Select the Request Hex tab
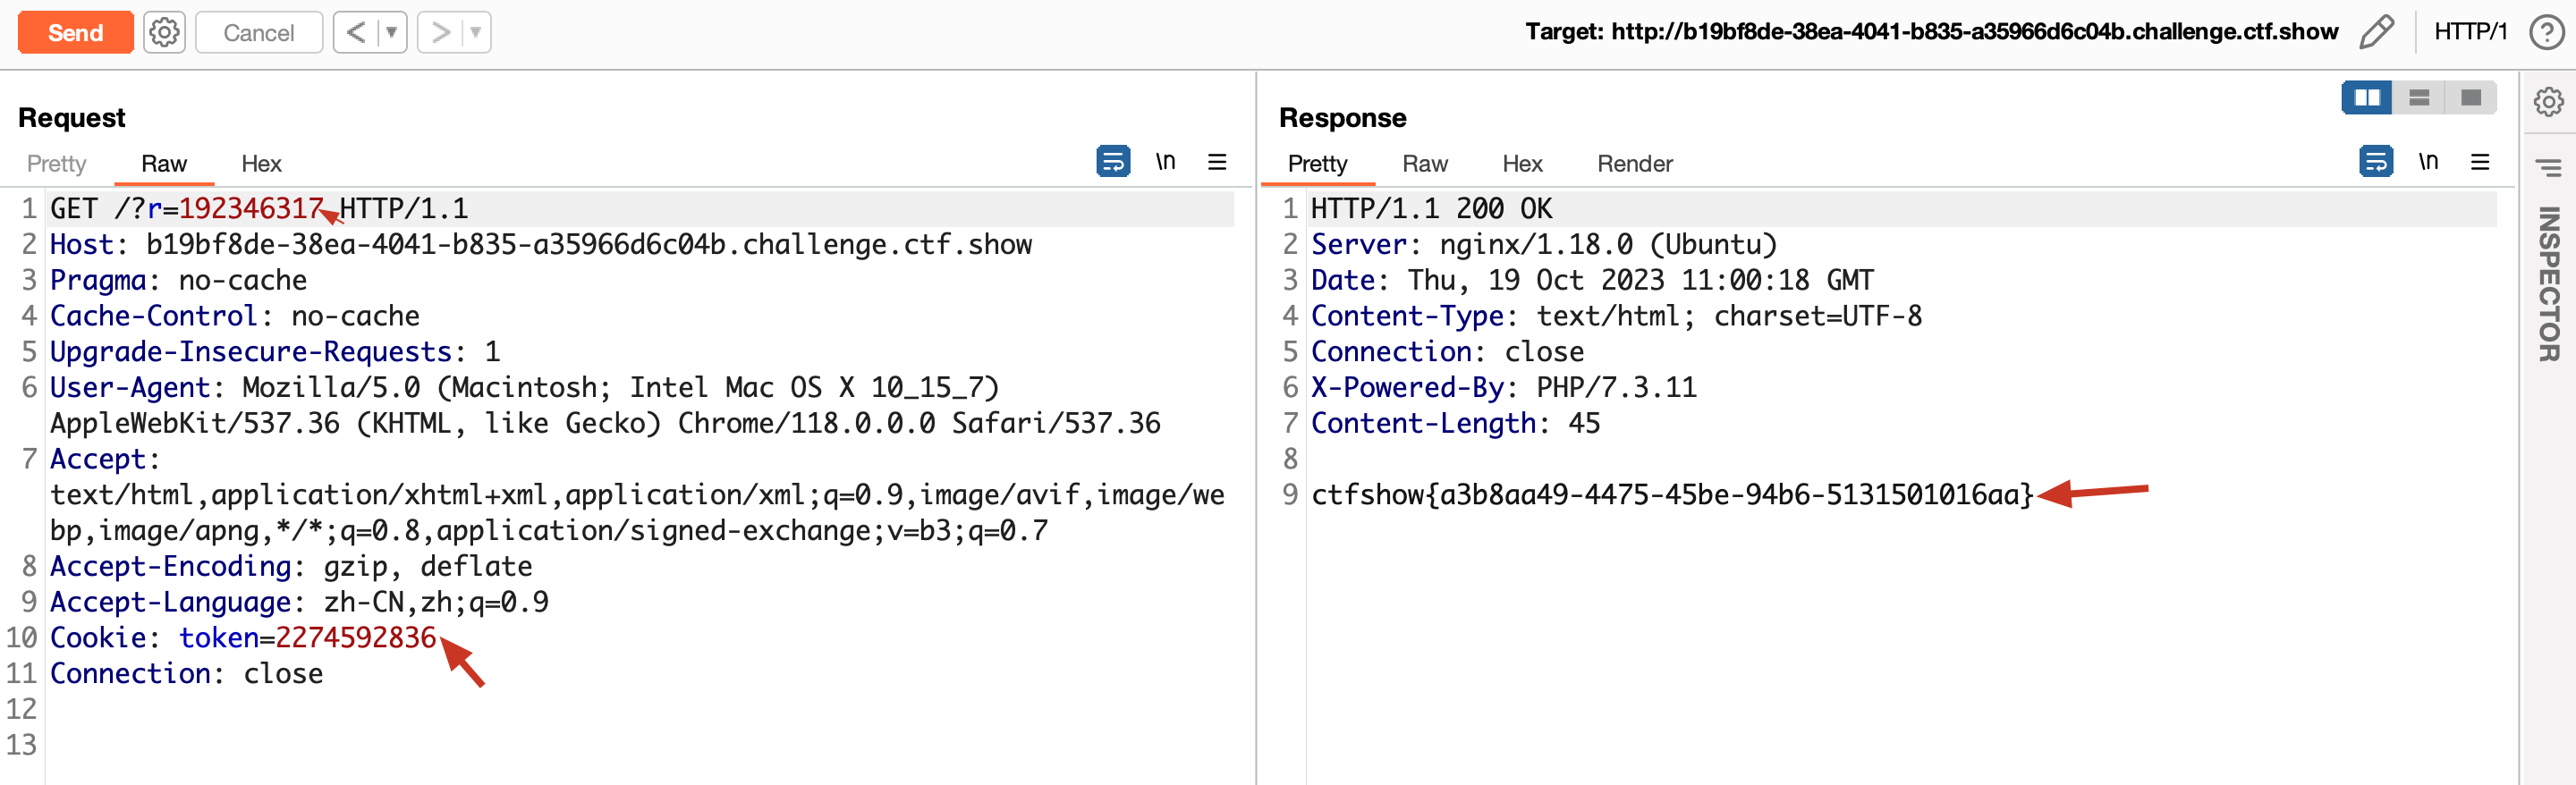 (x=261, y=163)
